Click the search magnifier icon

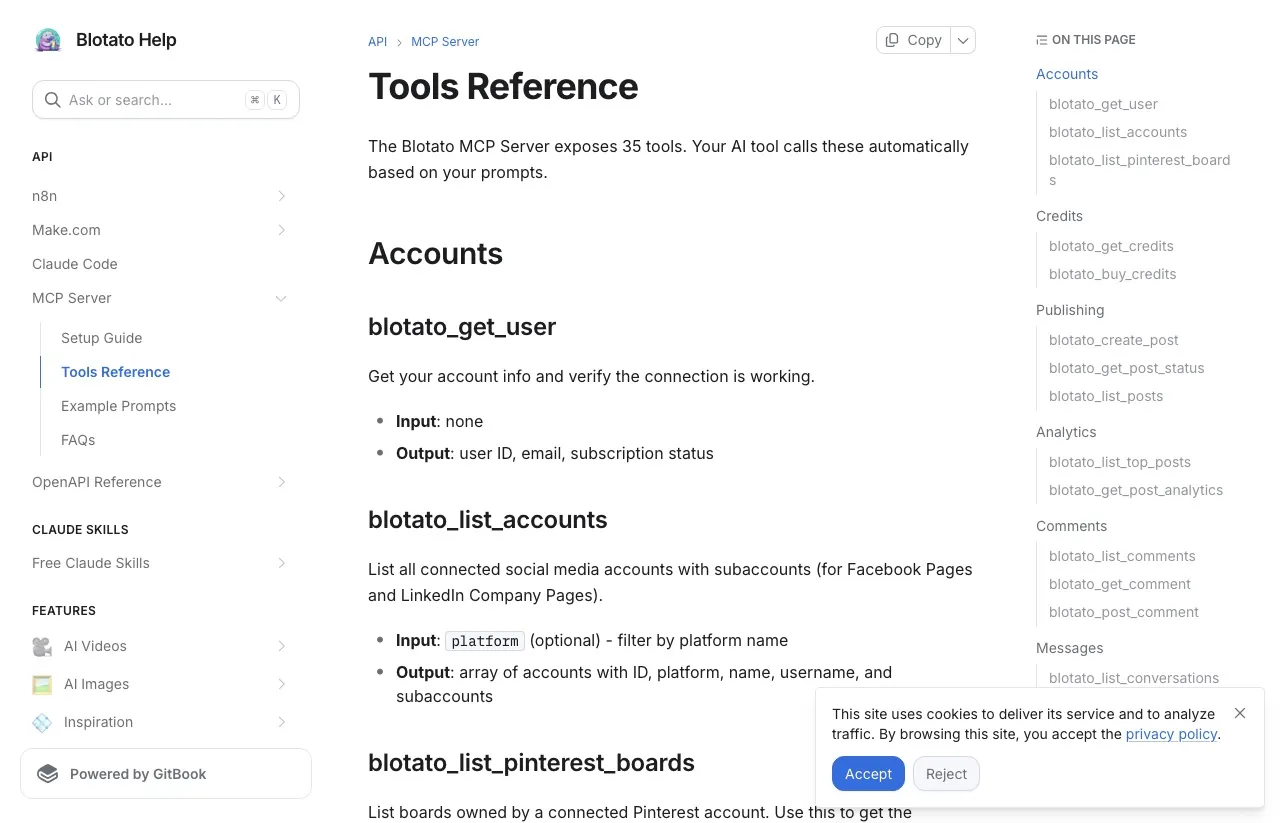click(53, 100)
